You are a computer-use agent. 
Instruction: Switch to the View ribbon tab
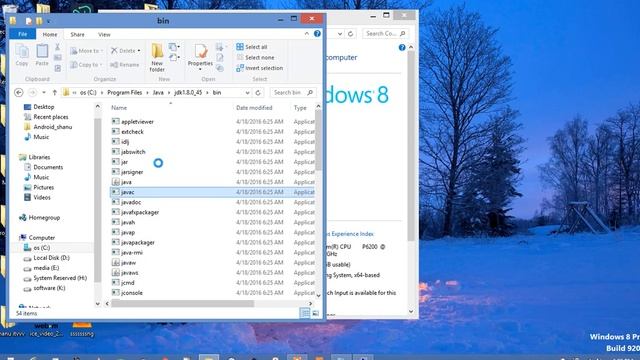pyautogui.click(x=104, y=34)
